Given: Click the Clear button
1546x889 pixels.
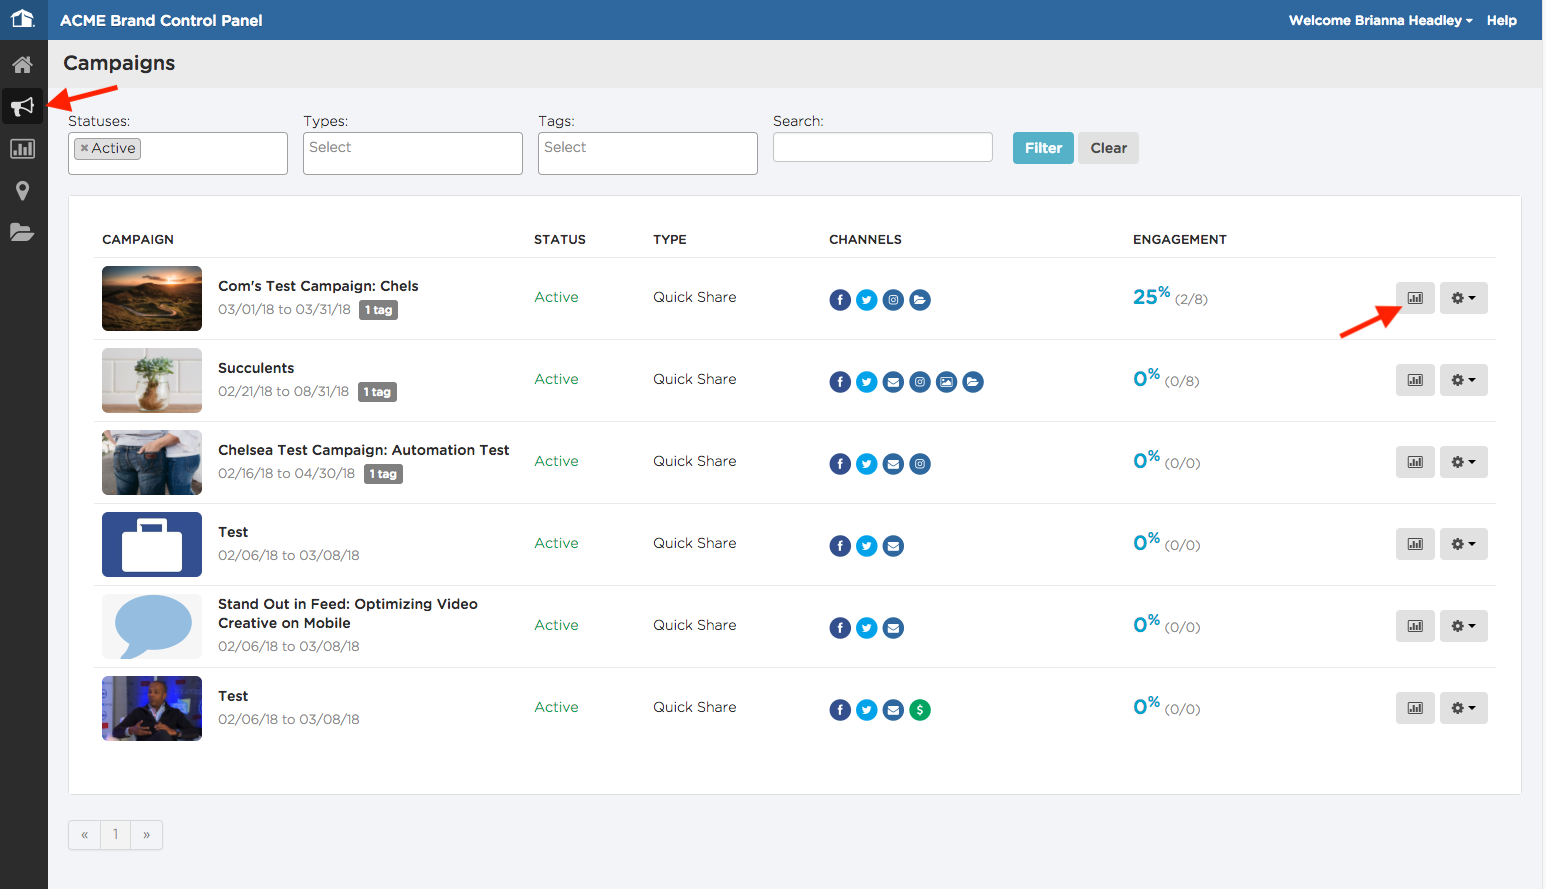Looking at the screenshot, I should pos(1108,148).
